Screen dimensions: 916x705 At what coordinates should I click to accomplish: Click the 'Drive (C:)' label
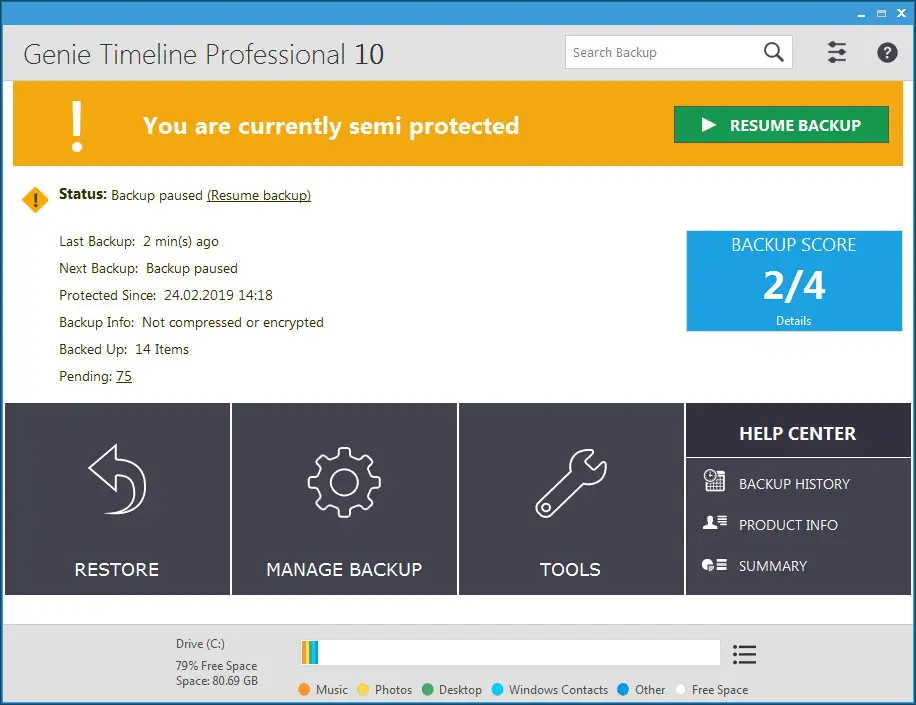point(200,644)
